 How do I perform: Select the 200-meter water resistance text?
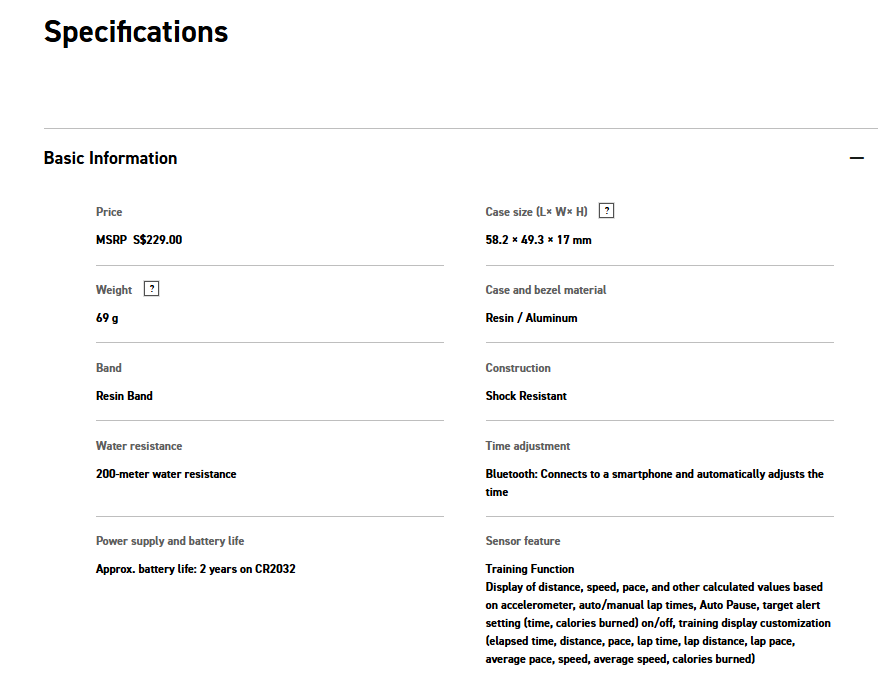point(166,474)
